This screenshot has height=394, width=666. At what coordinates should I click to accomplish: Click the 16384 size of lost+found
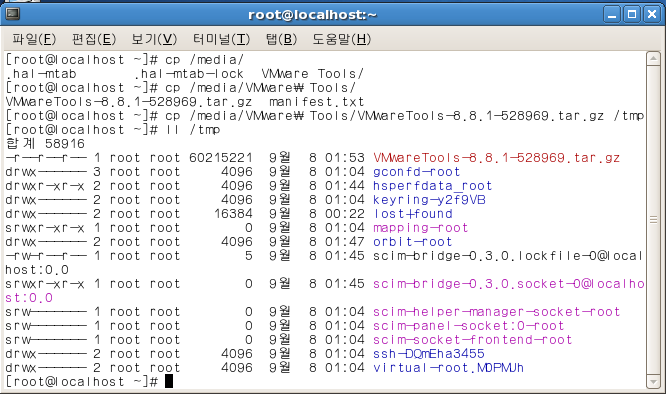point(233,214)
